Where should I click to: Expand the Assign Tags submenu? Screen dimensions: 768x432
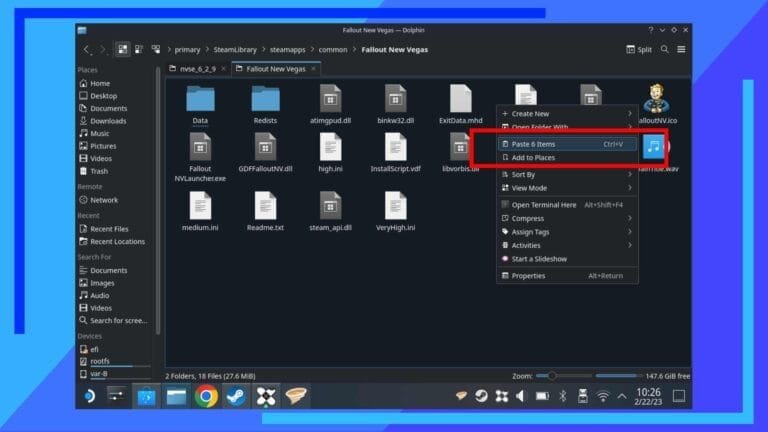pos(567,232)
